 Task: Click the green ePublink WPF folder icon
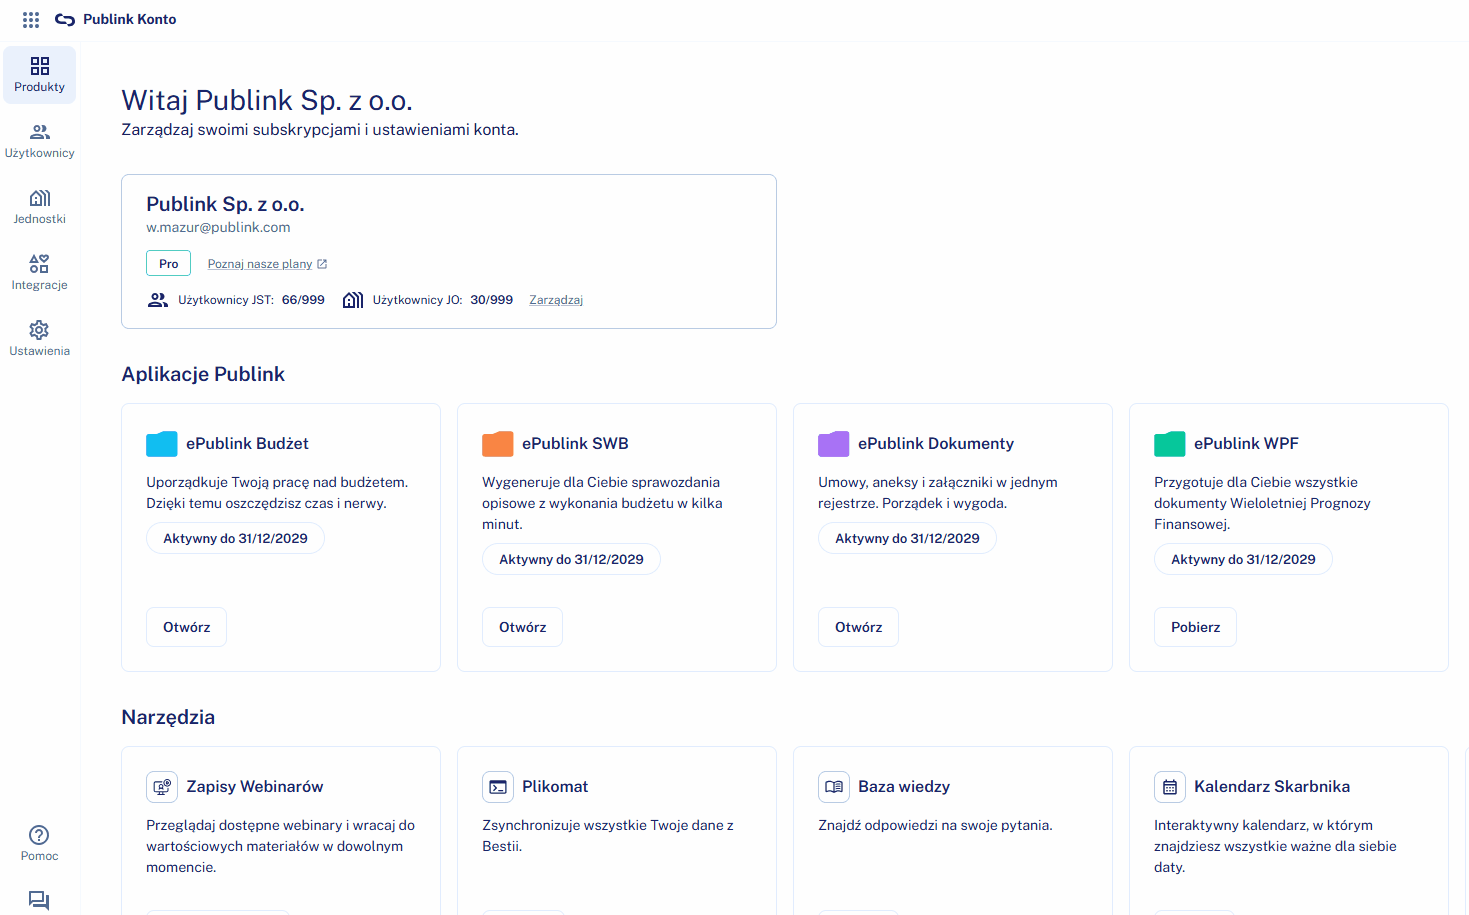(x=1170, y=444)
